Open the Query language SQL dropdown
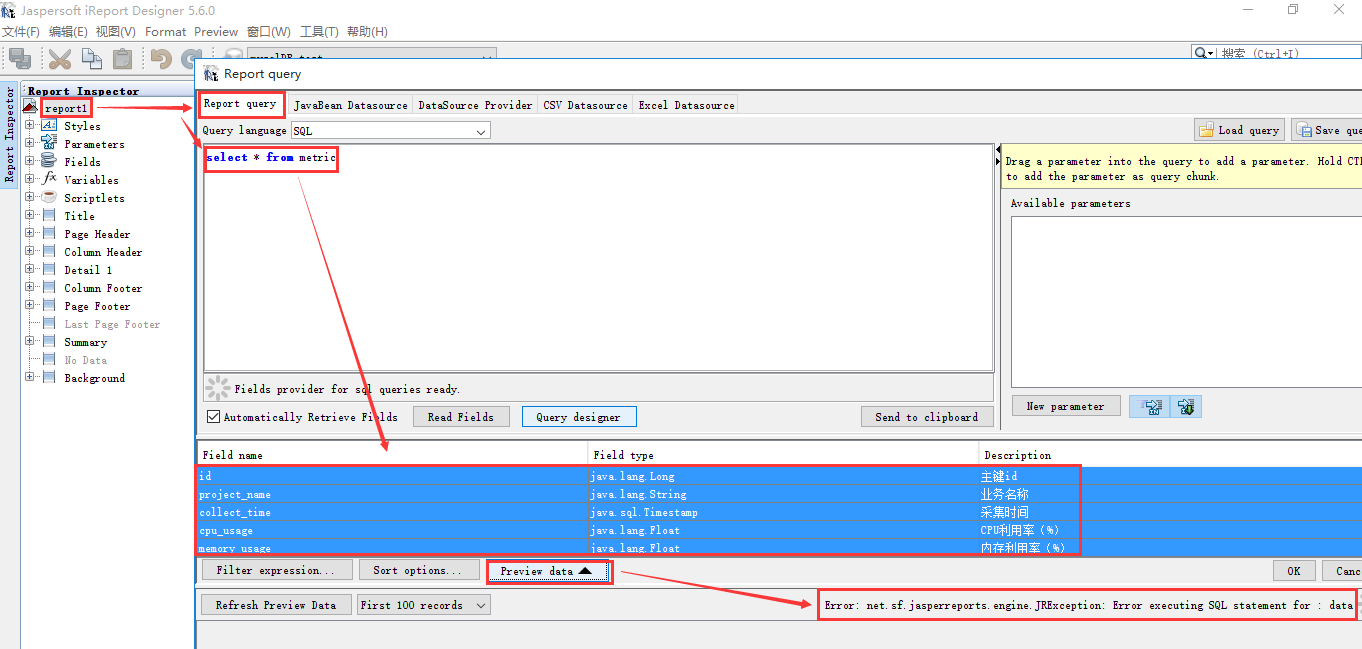Image resolution: width=1362 pixels, height=649 pixels. point(390,131)
